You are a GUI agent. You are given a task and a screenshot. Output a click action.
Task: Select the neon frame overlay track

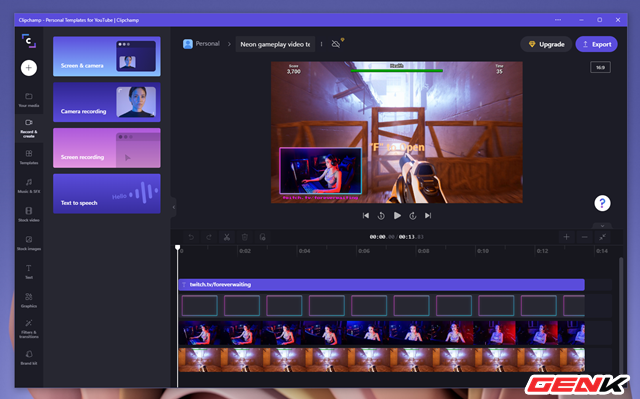tap(382, 306)
